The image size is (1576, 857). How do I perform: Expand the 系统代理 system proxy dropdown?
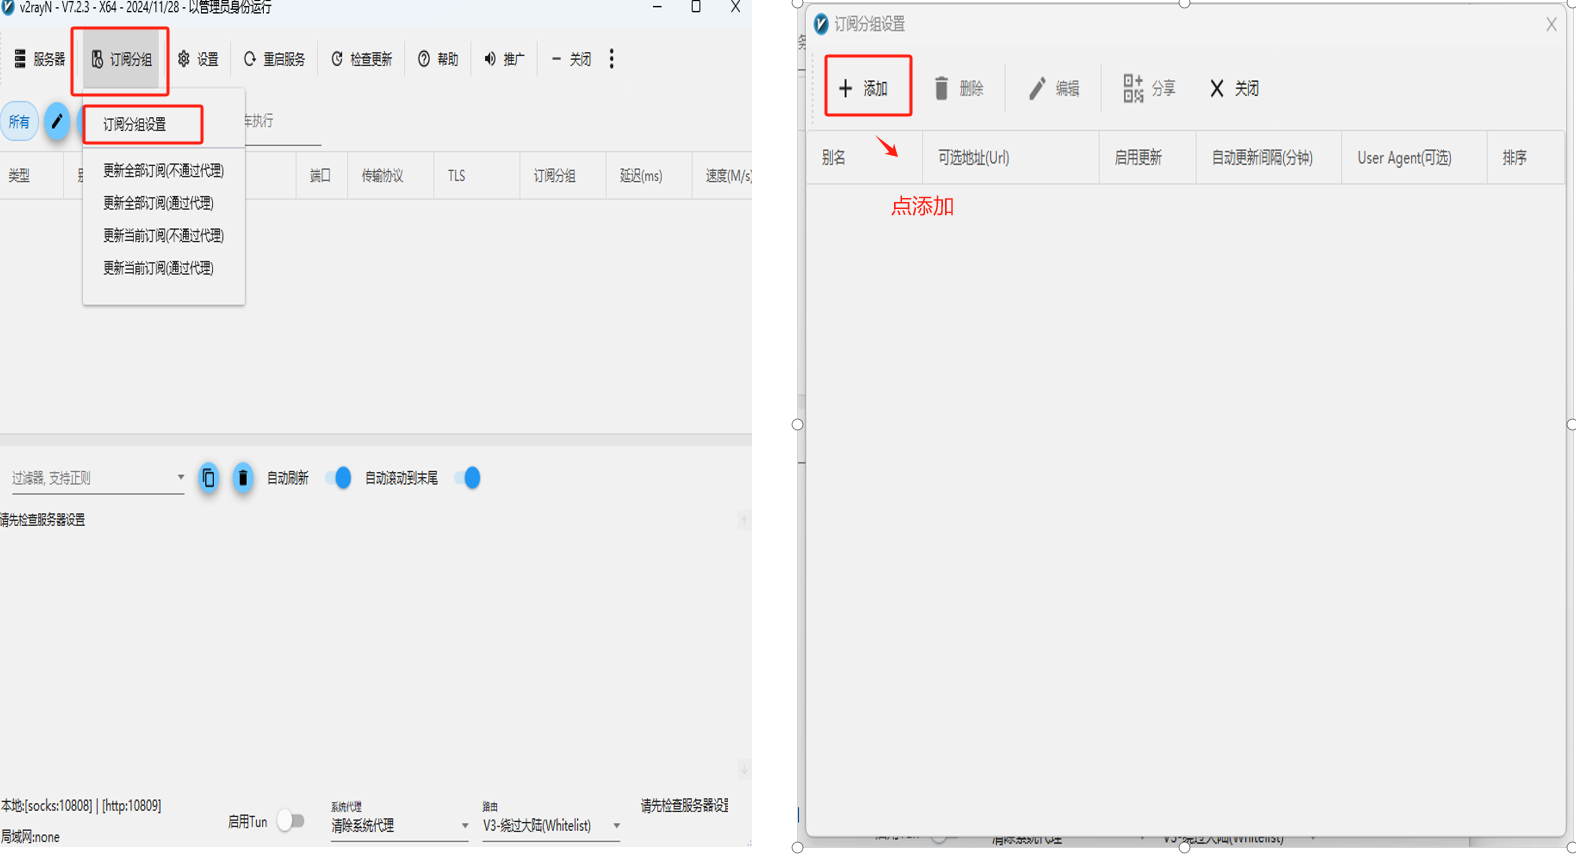click(x=464, y=826)
